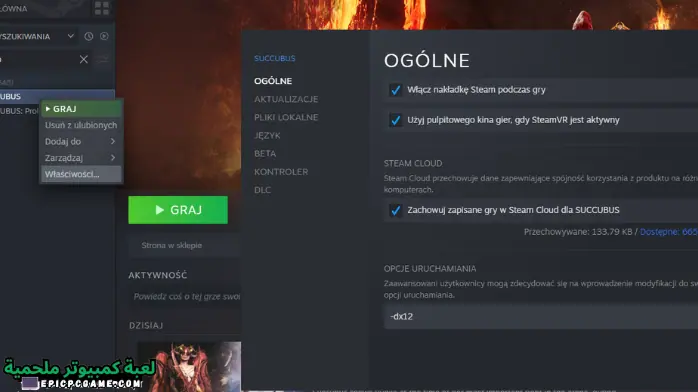Viewport: 698px width, 392px height.
Task: Switch to the AKTUALIZACJE tab
Action: tap(286, 99)
